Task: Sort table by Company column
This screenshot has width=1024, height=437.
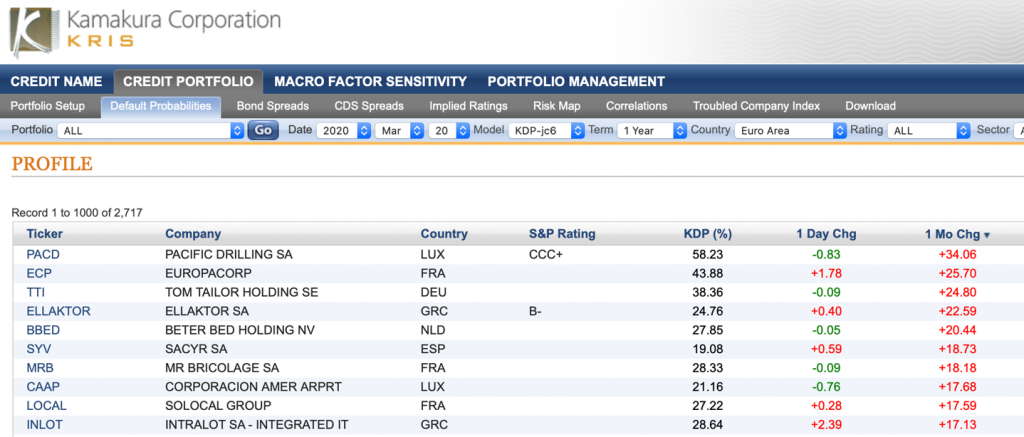Action: tap(193, 234)
